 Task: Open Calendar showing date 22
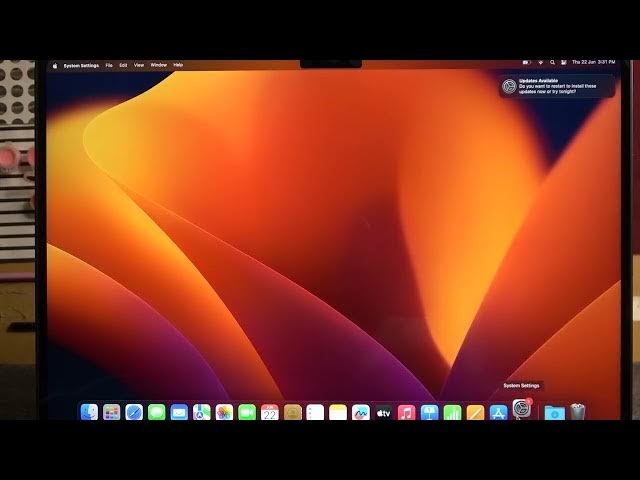tap(270, 412)
